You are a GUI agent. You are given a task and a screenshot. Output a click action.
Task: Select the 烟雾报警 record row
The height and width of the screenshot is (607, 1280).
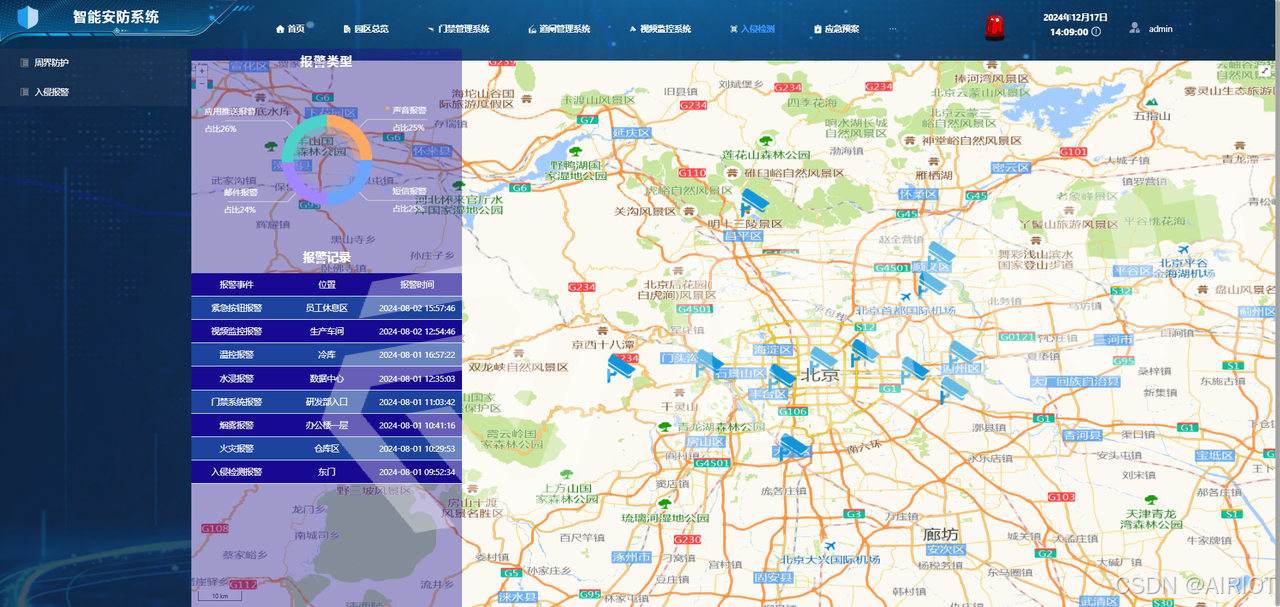pos(326,425)
